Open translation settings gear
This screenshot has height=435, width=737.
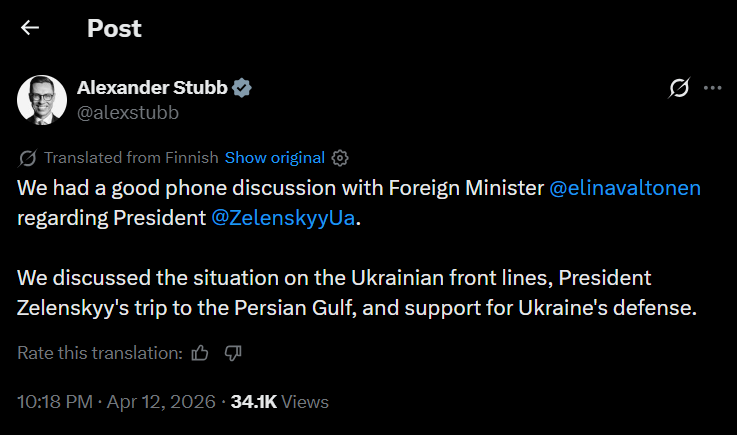click(340, 158)
